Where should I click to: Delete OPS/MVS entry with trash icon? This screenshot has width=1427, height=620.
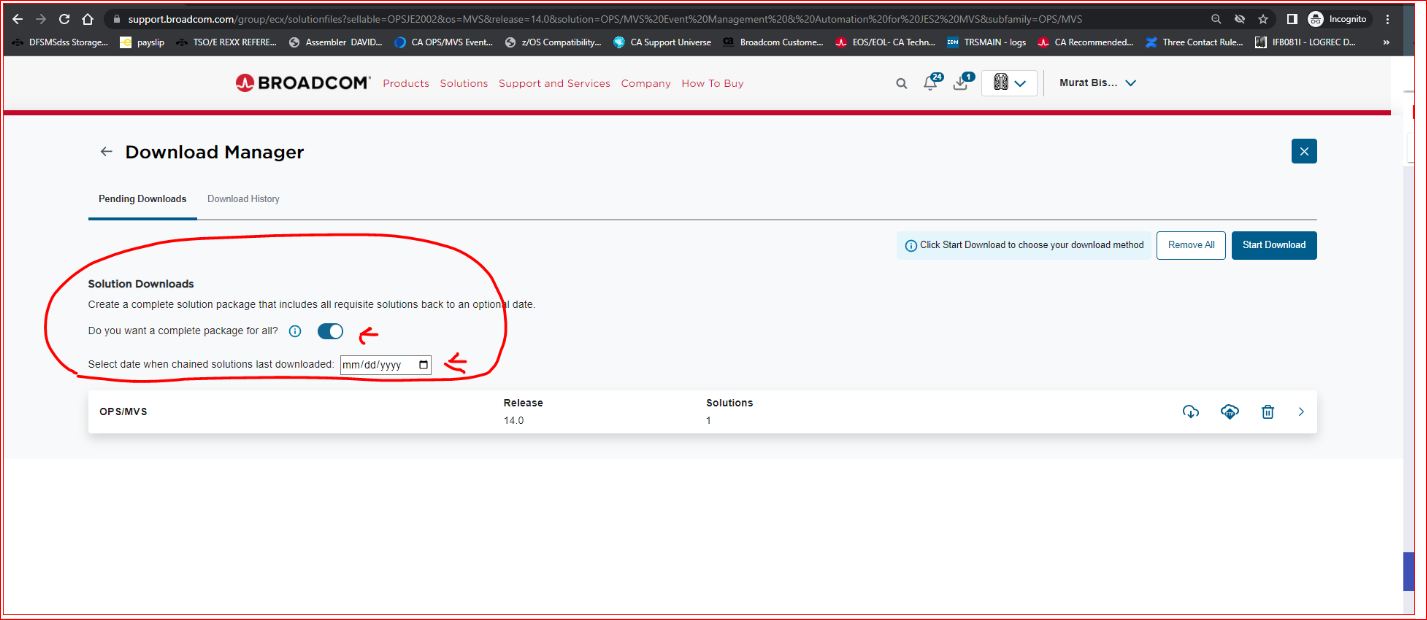coord(1267,412)
